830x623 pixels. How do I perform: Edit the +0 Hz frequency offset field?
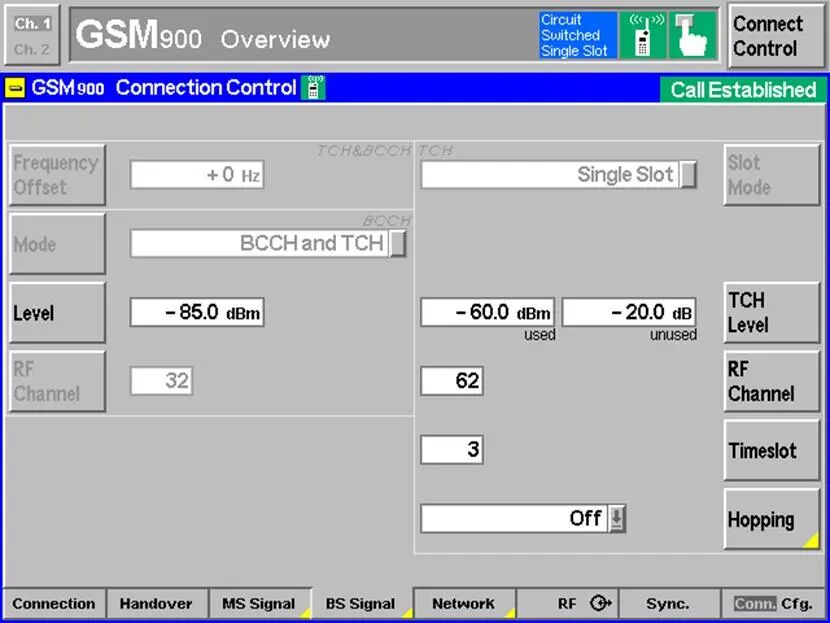pyautogui.click(x=197, y=175)
